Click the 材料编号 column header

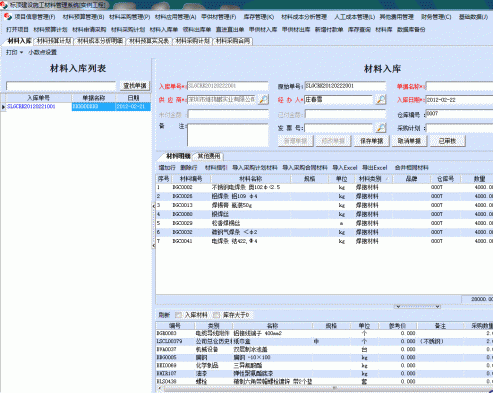[191, 179]
